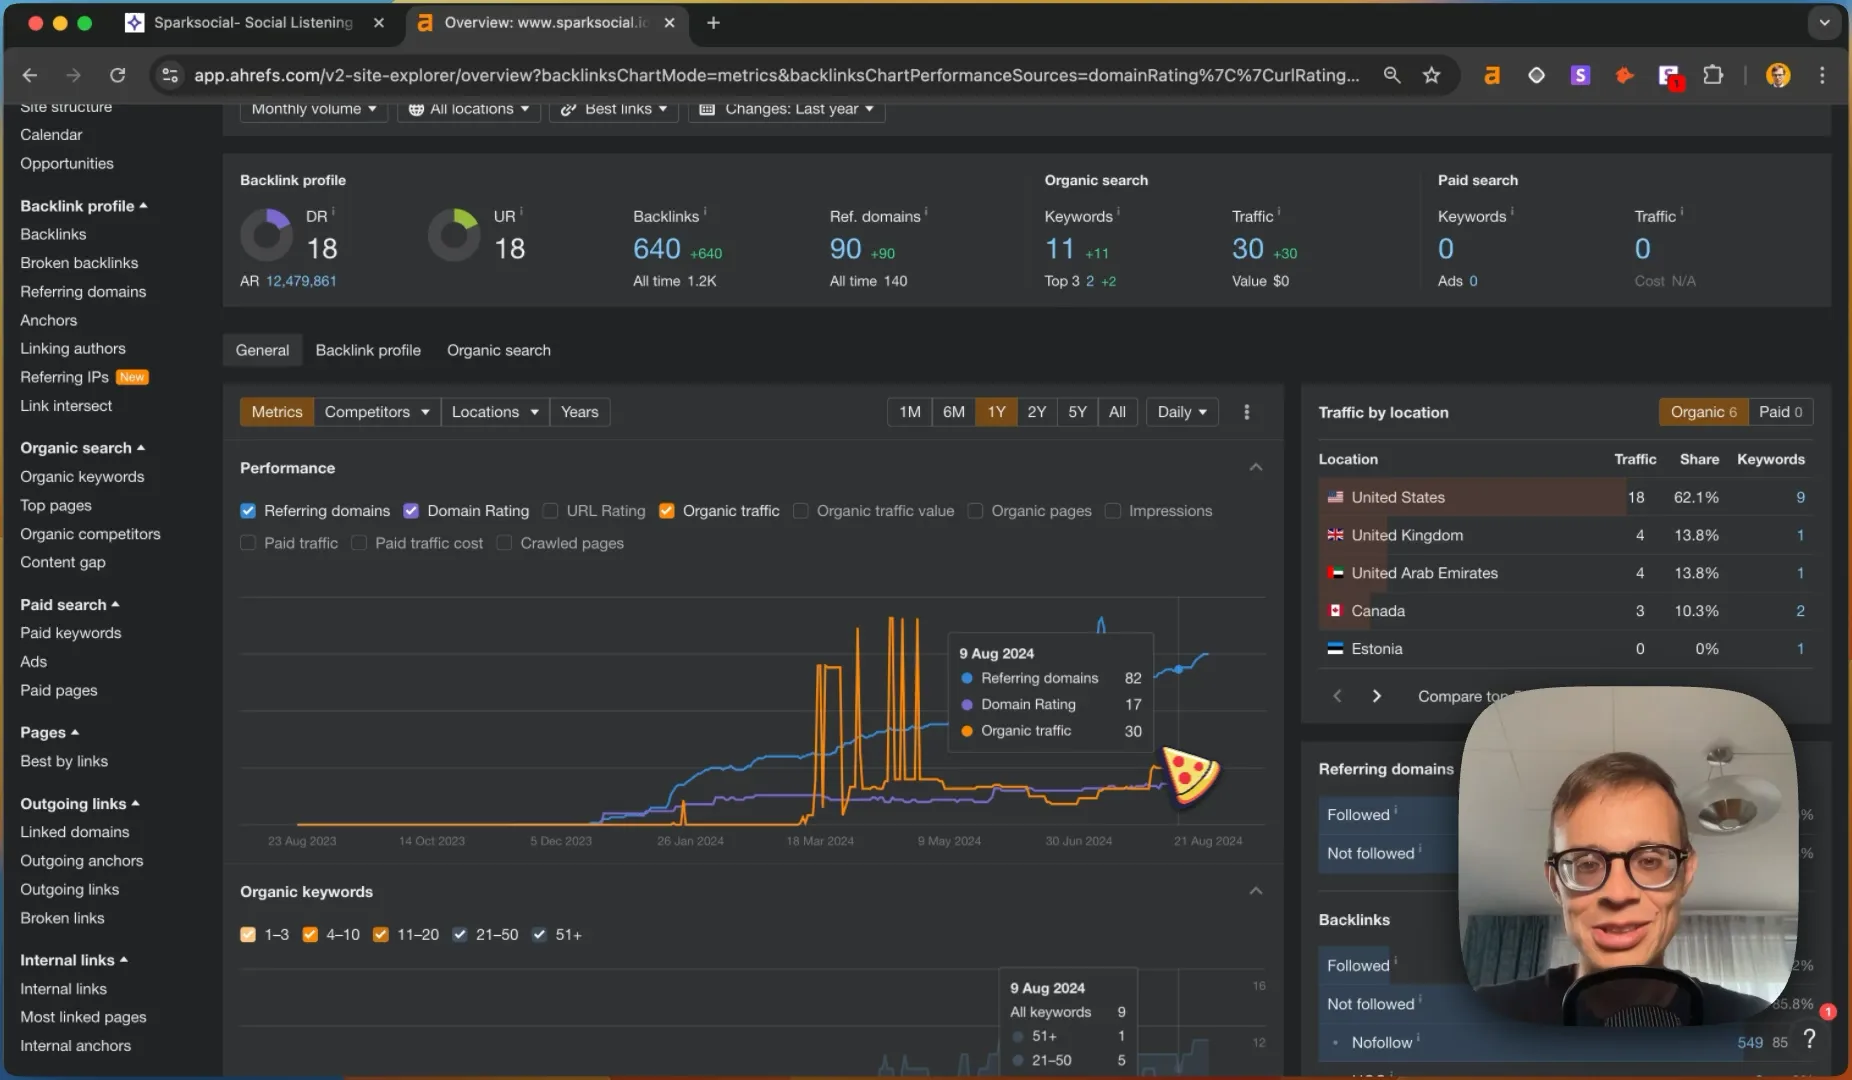The width and height of the screenshot is (1852, 1080).
Task: Click the Years chart button
Action: click(x=580, y=412)
